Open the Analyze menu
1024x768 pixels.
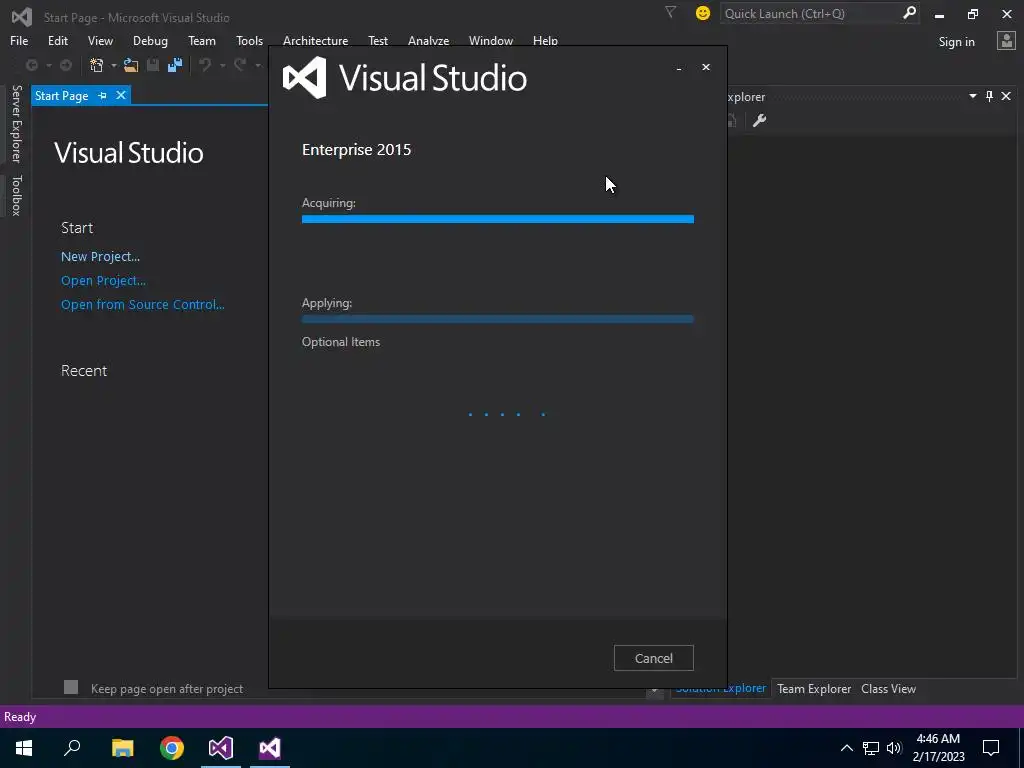tap(428, 40)
